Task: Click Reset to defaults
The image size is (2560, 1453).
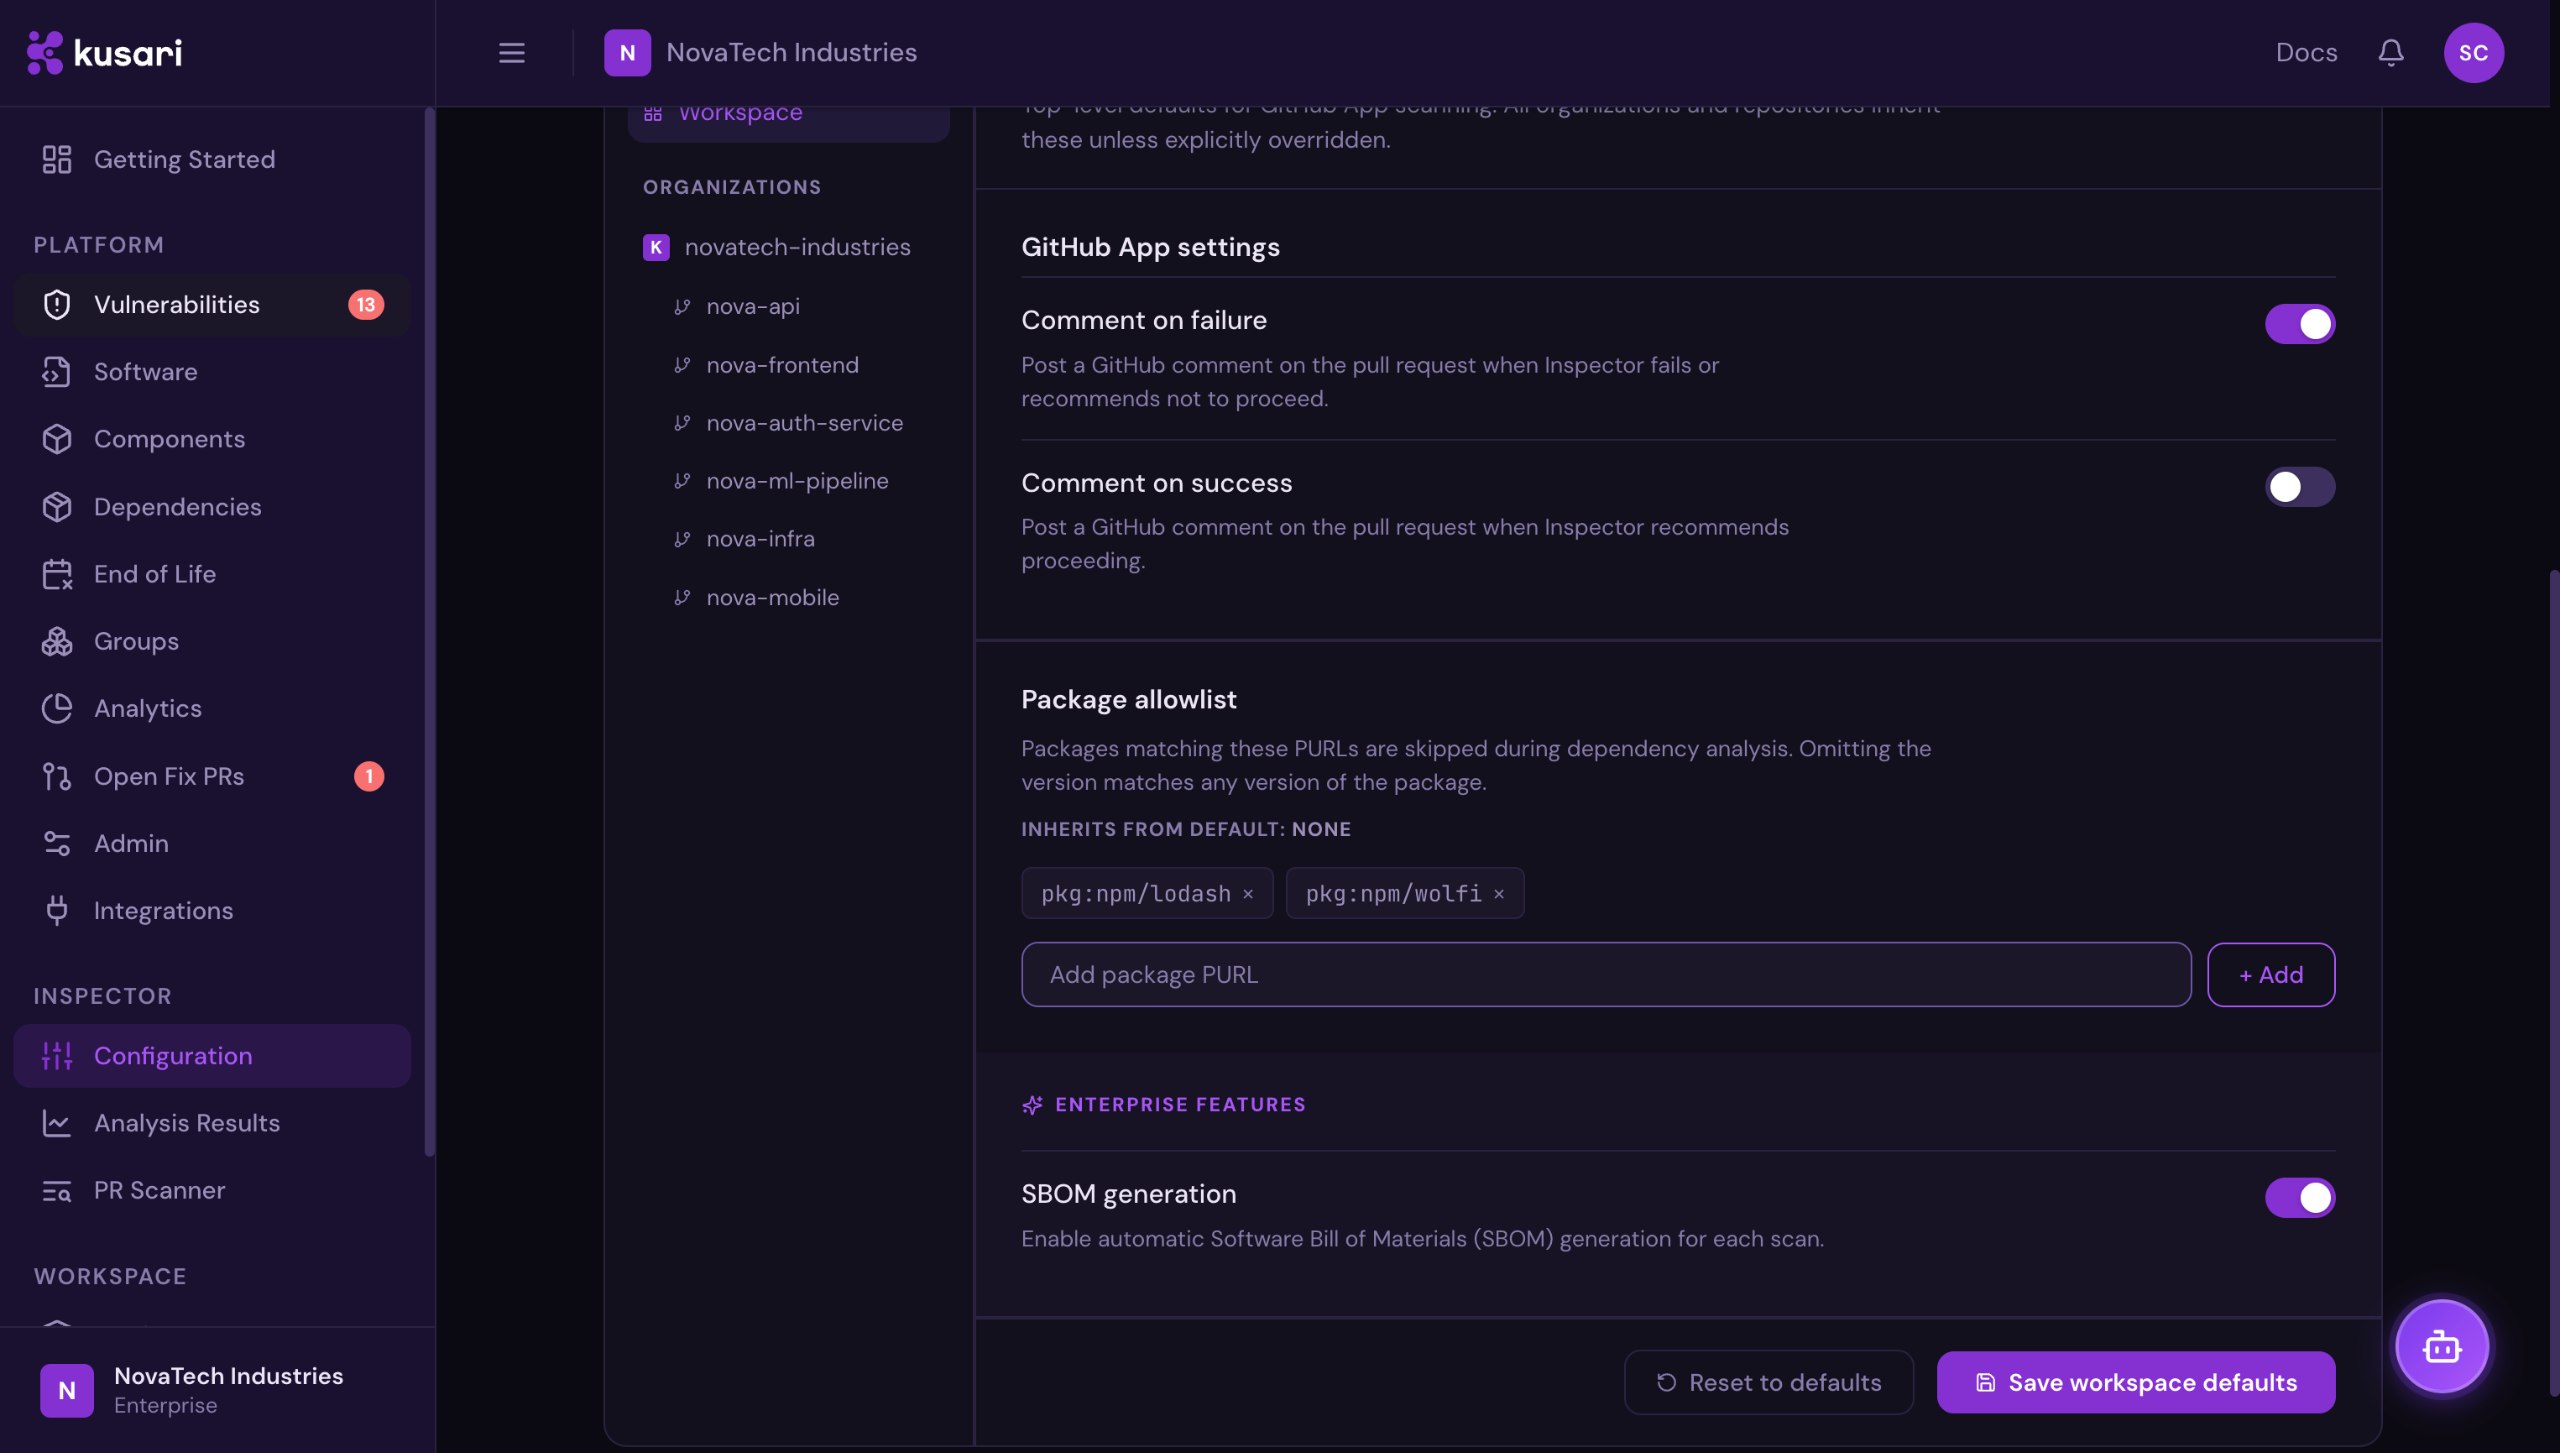Action: coord(1768,1382)
